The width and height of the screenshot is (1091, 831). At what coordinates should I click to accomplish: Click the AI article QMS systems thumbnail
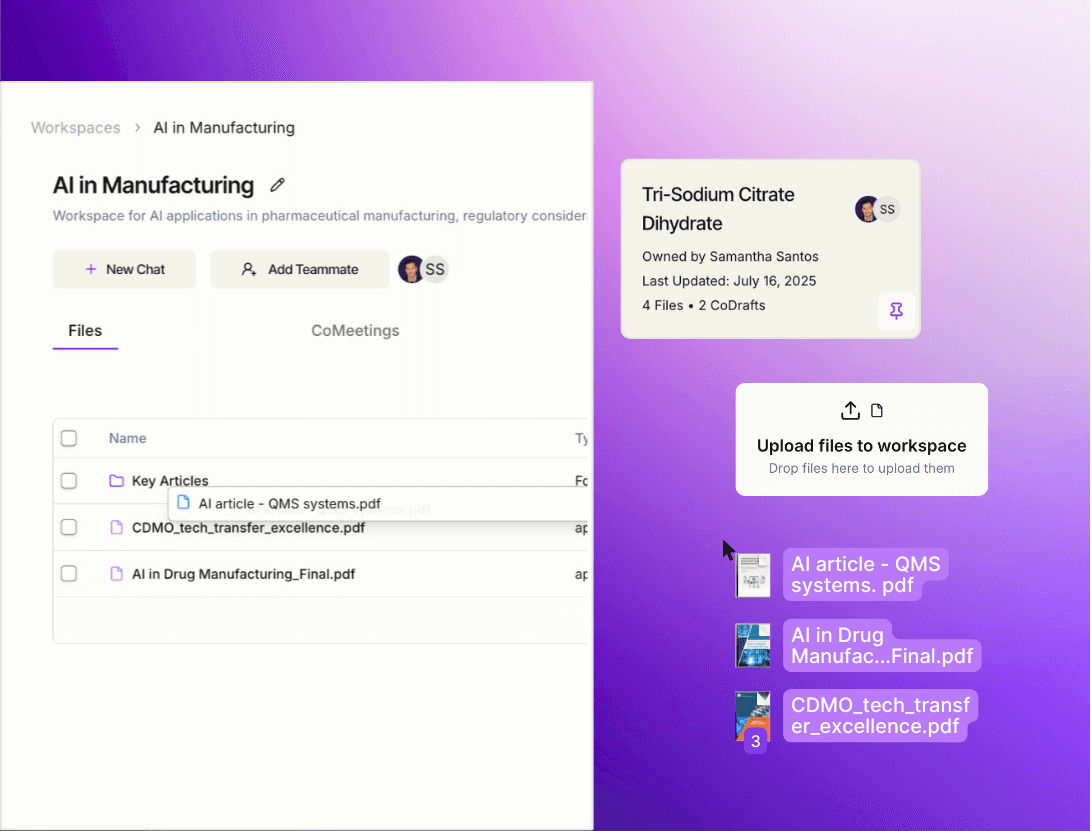pyautogui.click(x=753, y=576)
